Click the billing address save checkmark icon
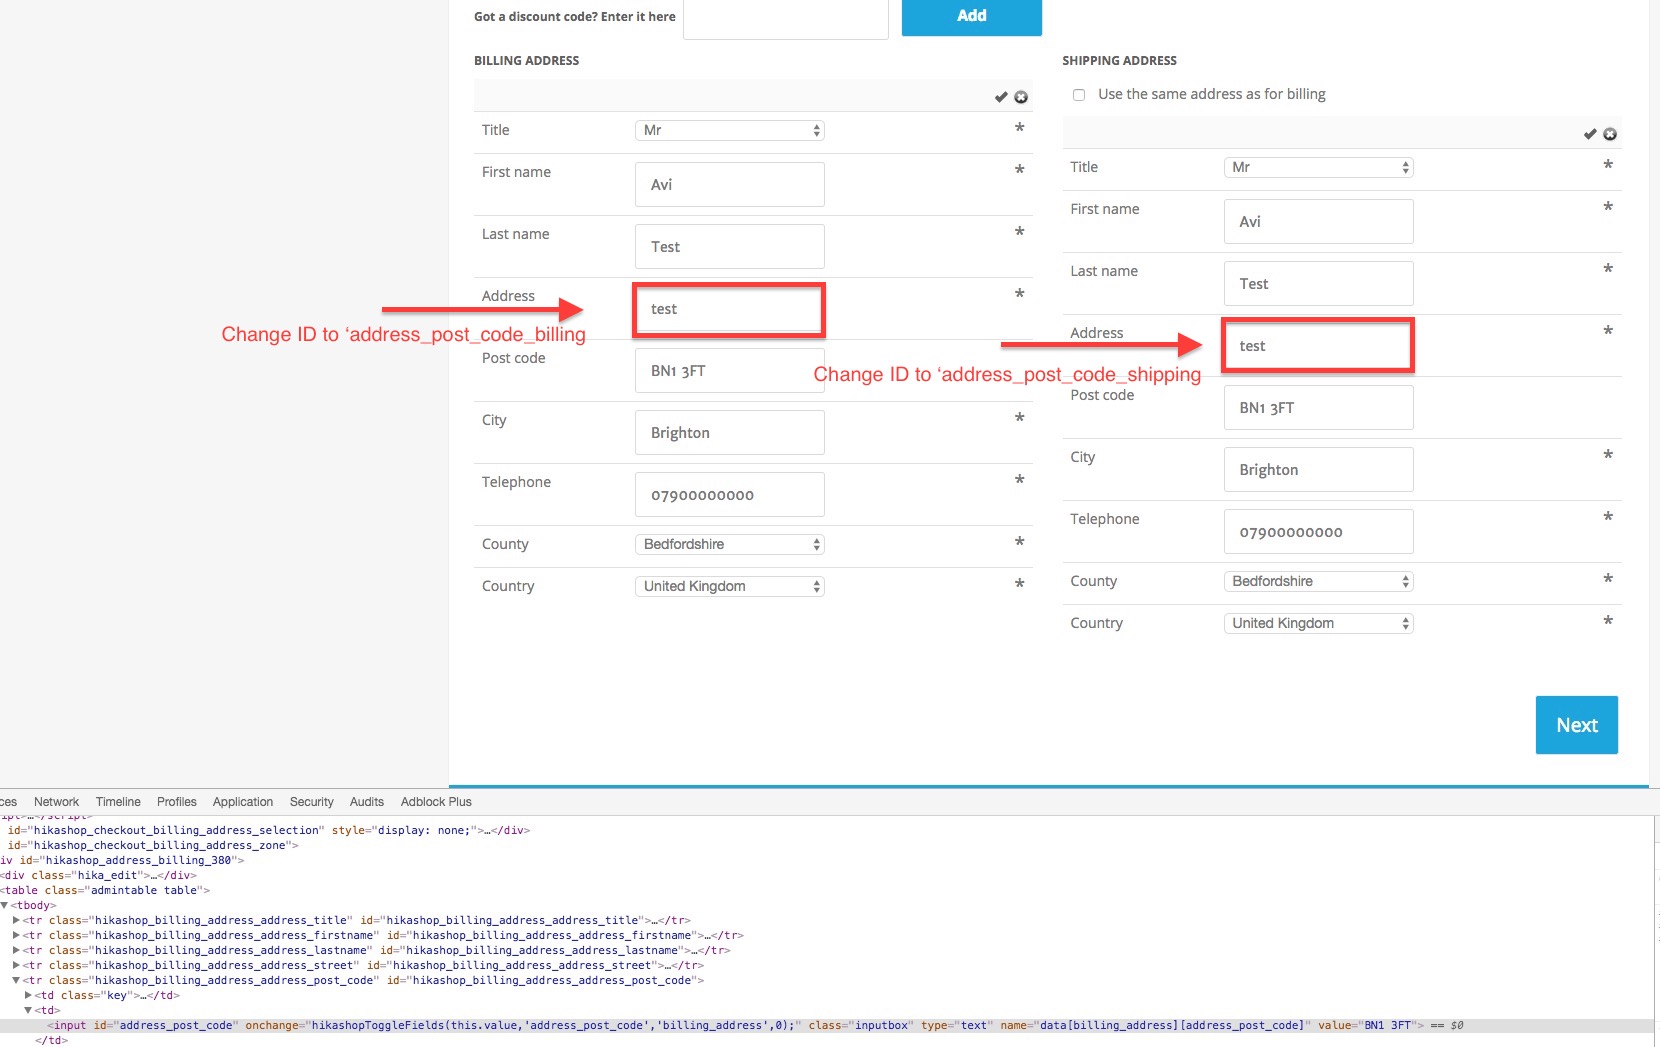Image resolution: width=1660 pixels, height=1047 pixels. pos(1001,97)
